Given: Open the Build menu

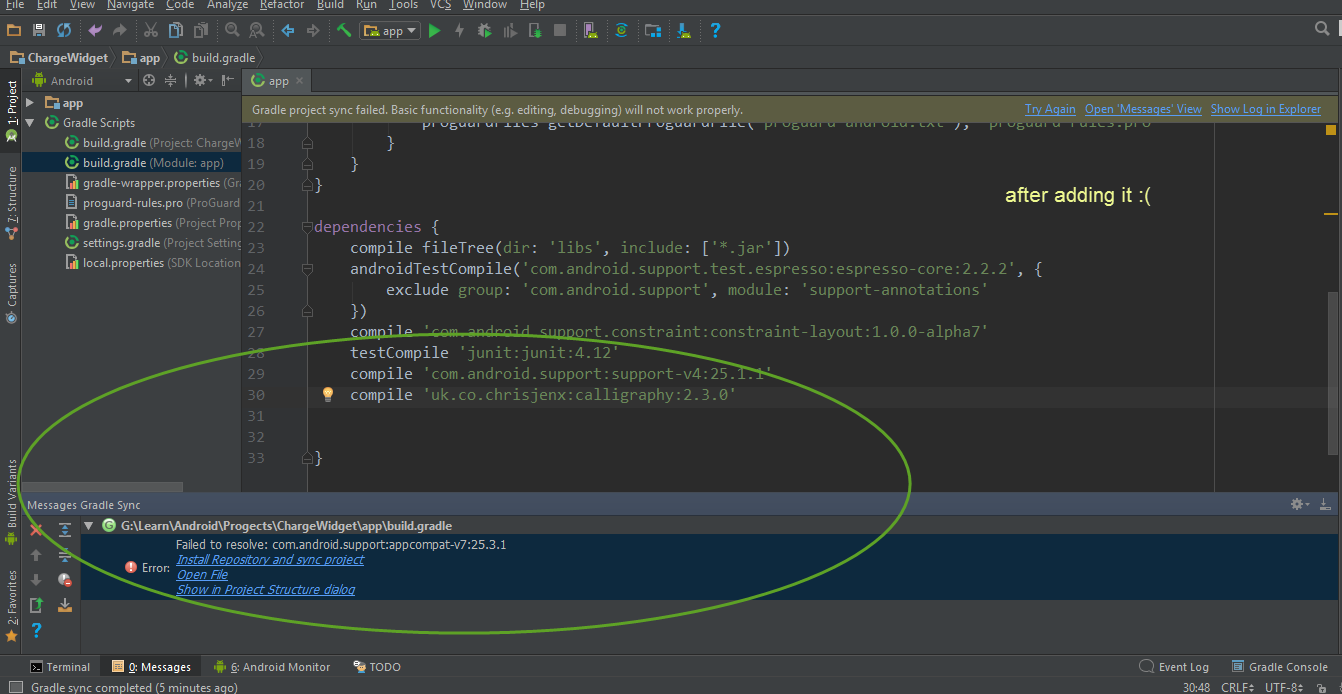Looking at the screenshot, I should point(330,5).
